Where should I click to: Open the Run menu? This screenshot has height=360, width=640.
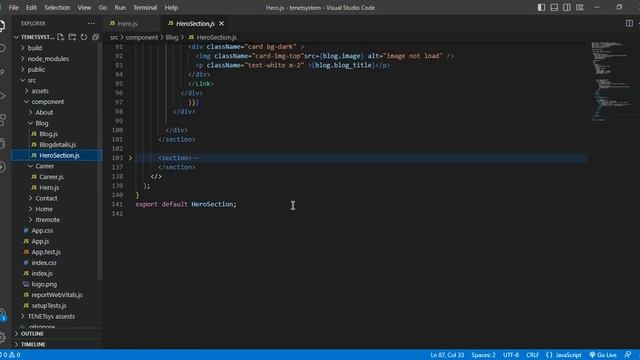[120, 7]
